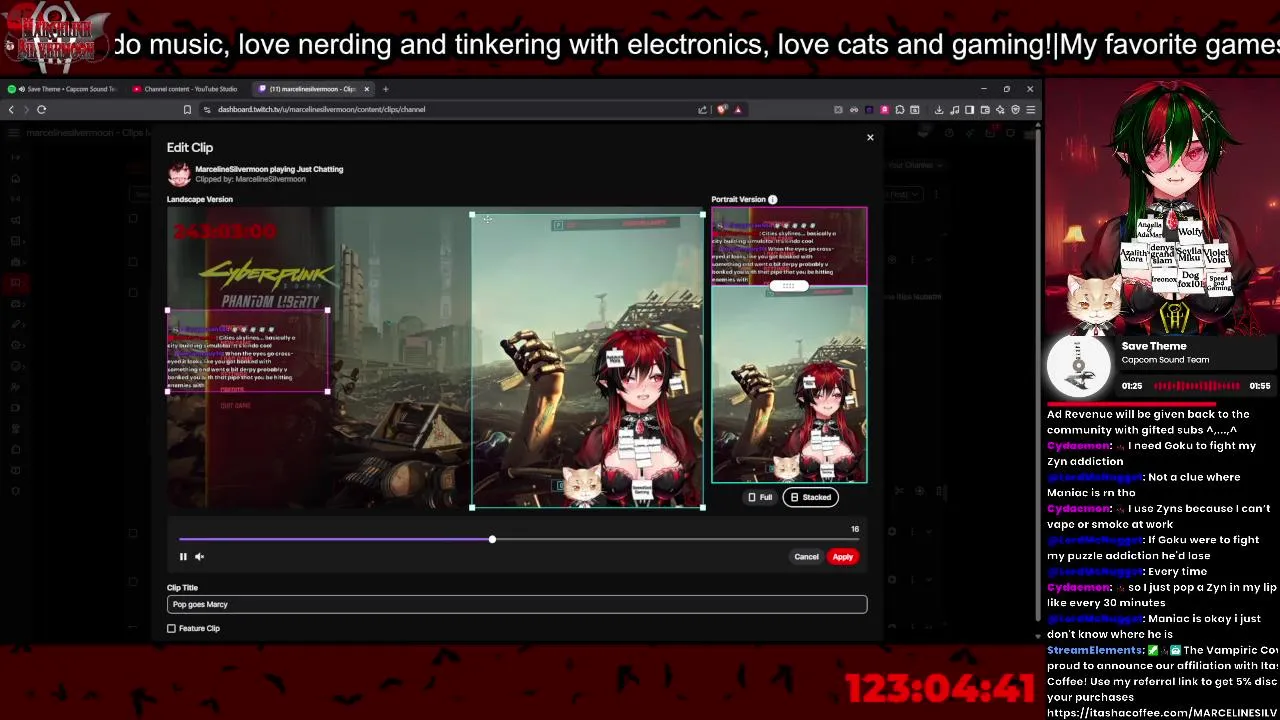Select the marcelinesilvermoon Clips tab
Screen dimensions: 1280x720
(x=312, y=89)
